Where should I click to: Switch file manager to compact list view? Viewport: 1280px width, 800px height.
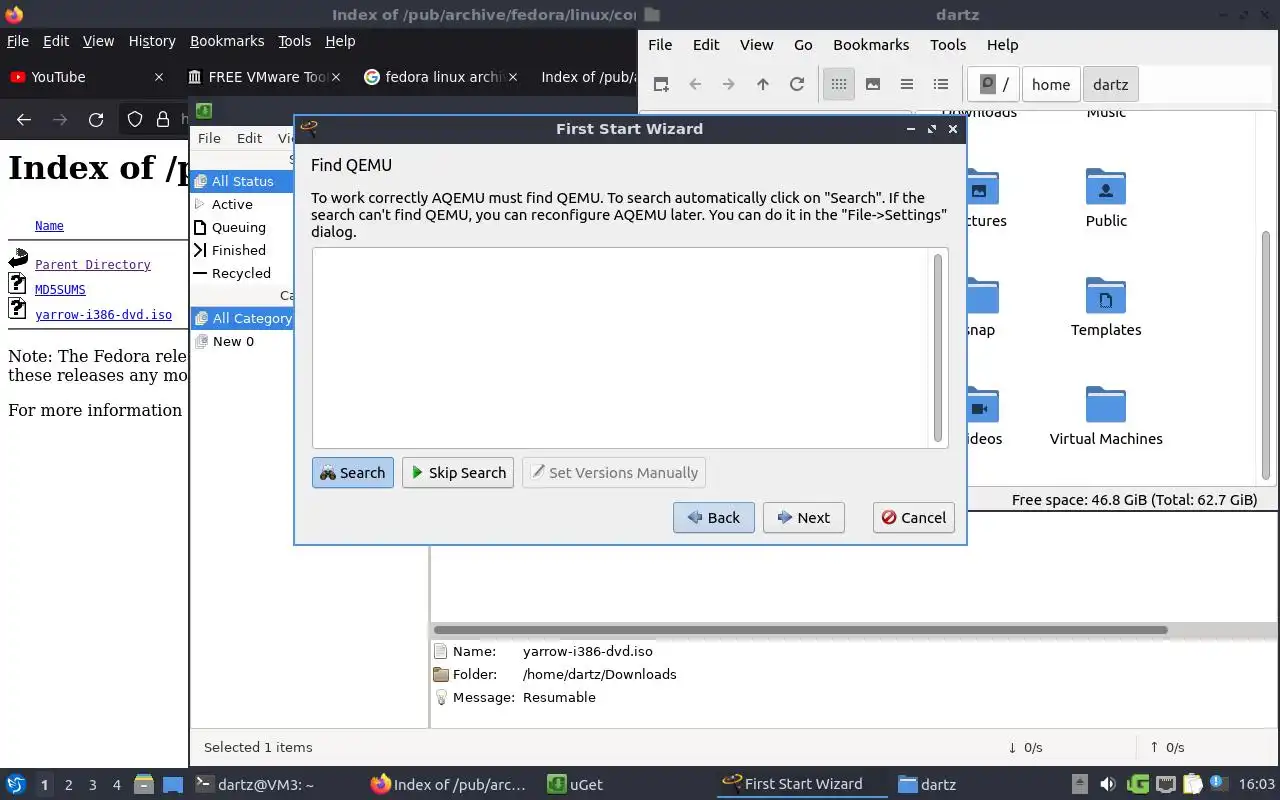coord(907,85)
